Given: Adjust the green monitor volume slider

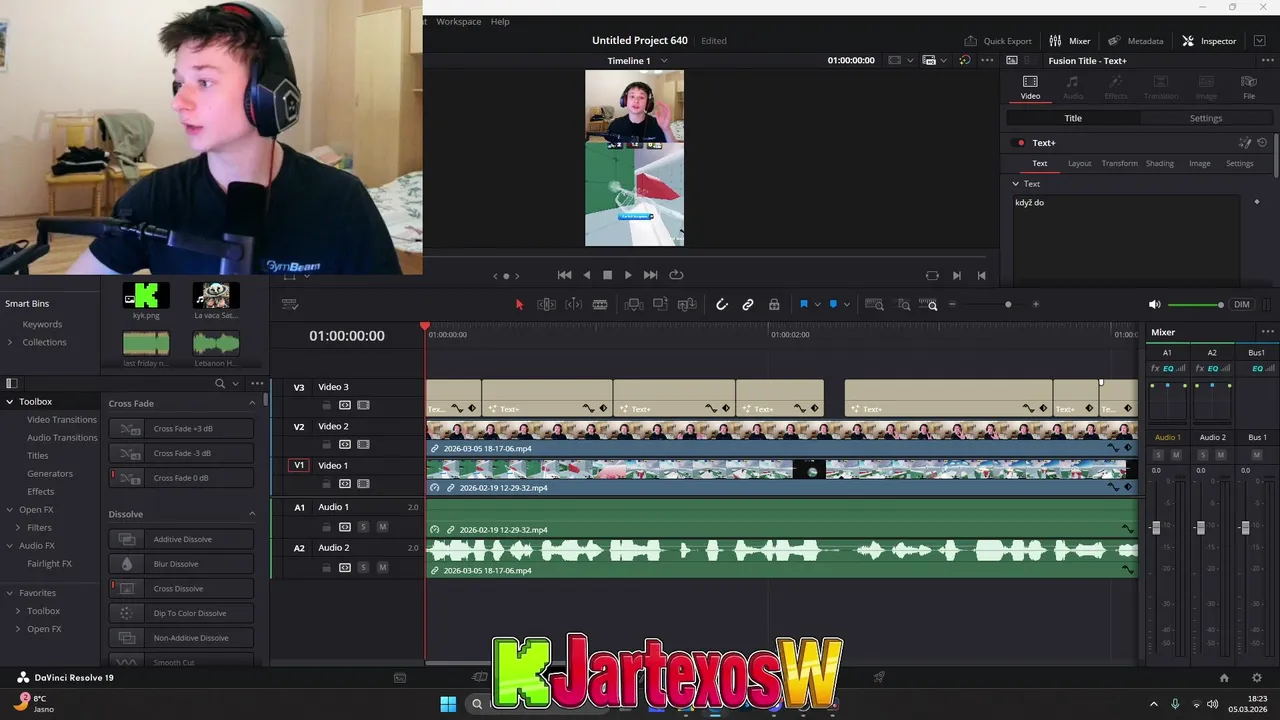Looking at the screenshot, I should coord(1195,305).
